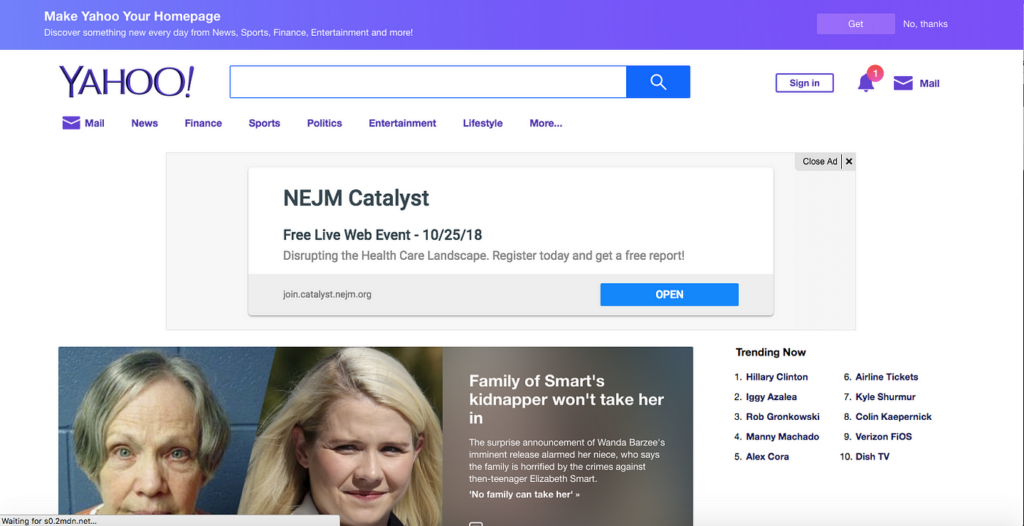The image size is (1024, 526).
Task: Click the Close Ad label
Action: coord(820,161)
